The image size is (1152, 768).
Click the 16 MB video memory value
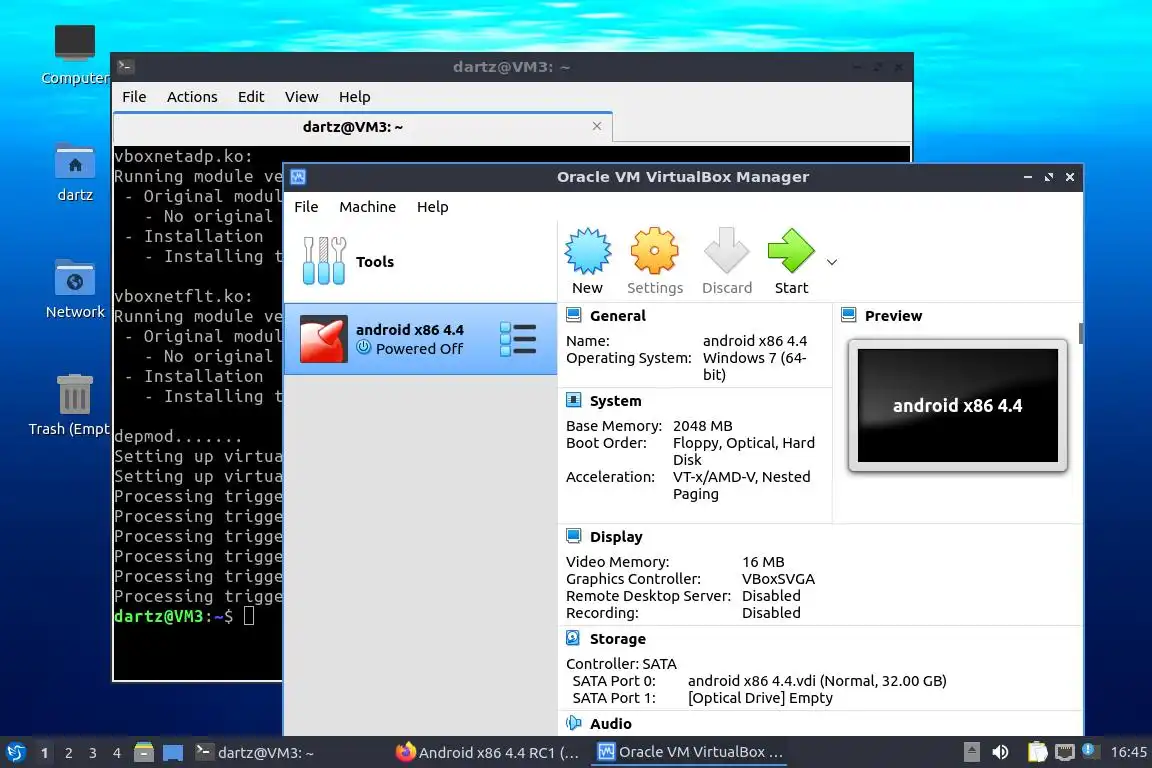pyautogui.click(x=763, y=562)
